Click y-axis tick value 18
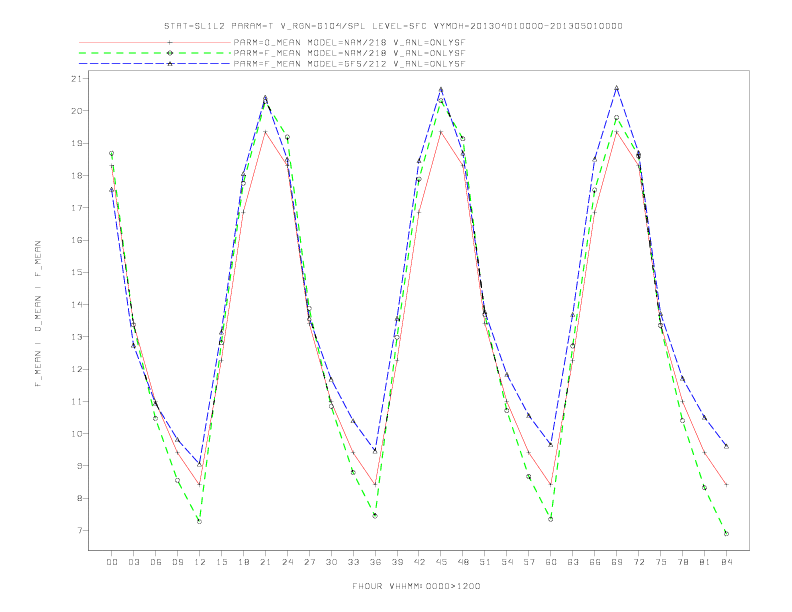The image size is (792, 612). [x=76, y=175]
